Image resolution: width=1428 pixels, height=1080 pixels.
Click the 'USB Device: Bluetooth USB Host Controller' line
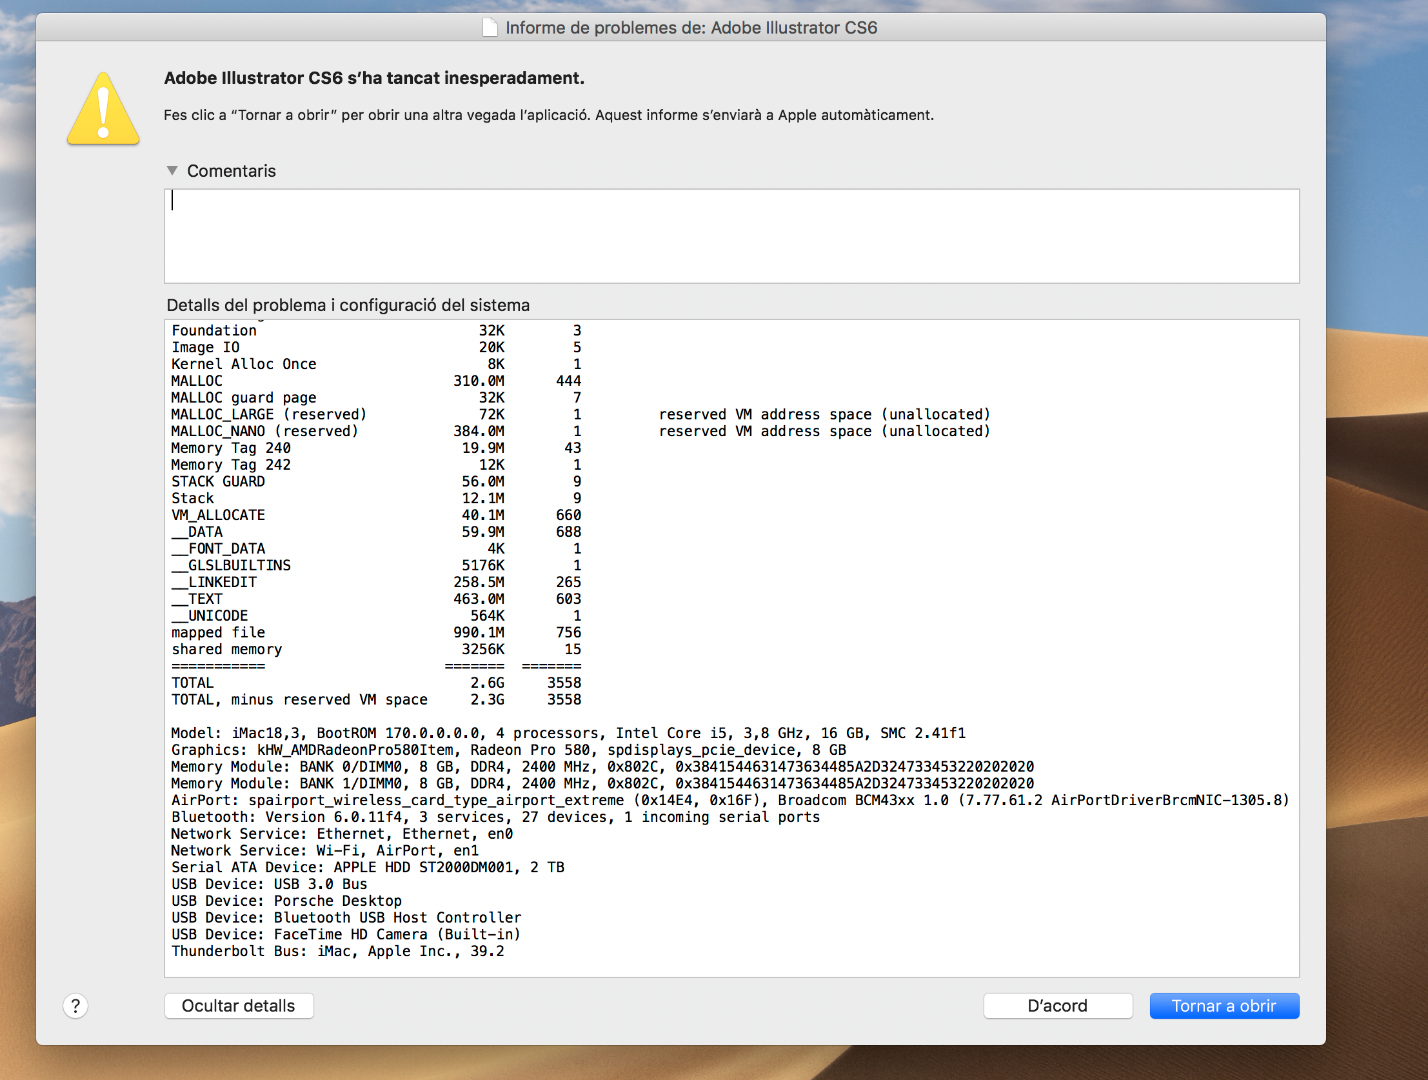(x=347, y=919)
